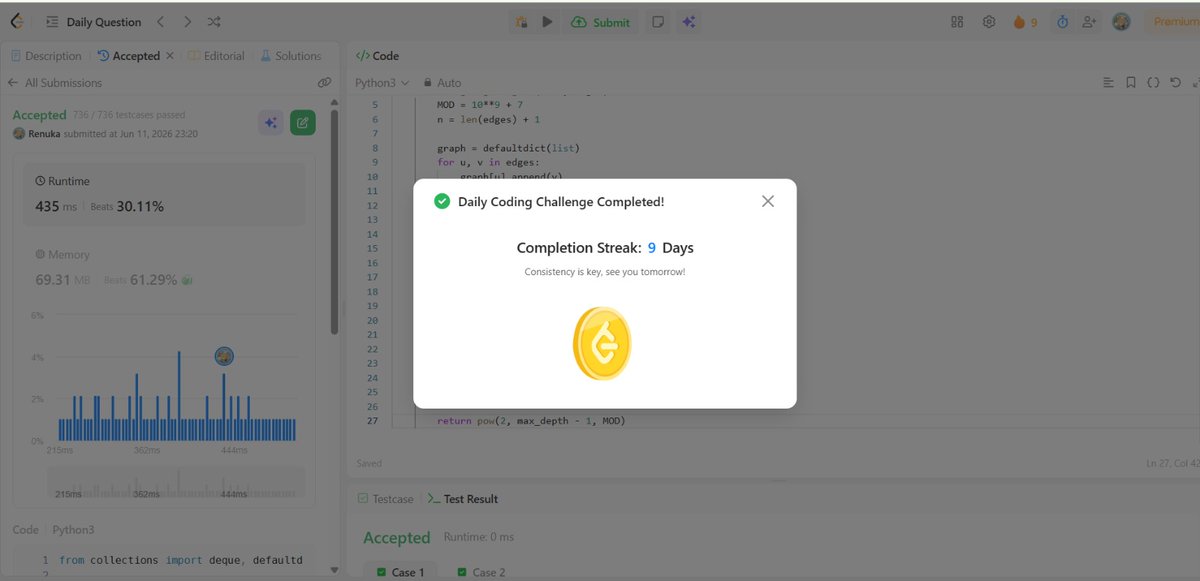Open the streak flame counter showing 9
Screen dimensions: 1200x581
1025,22
